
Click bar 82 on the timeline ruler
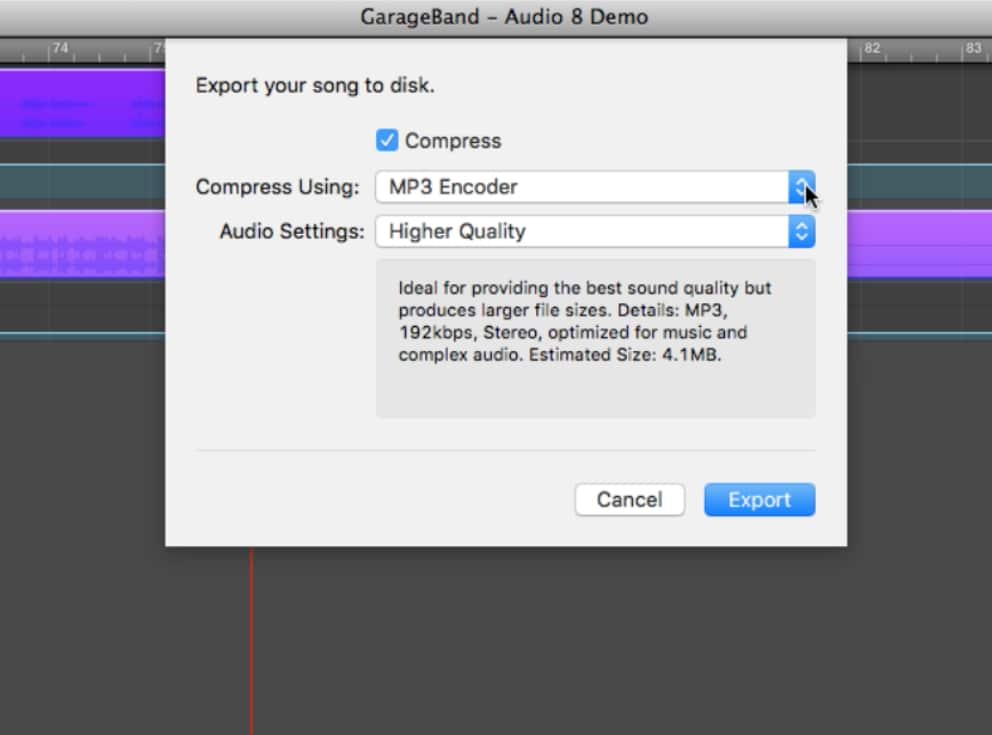click(x=872, y=49)
